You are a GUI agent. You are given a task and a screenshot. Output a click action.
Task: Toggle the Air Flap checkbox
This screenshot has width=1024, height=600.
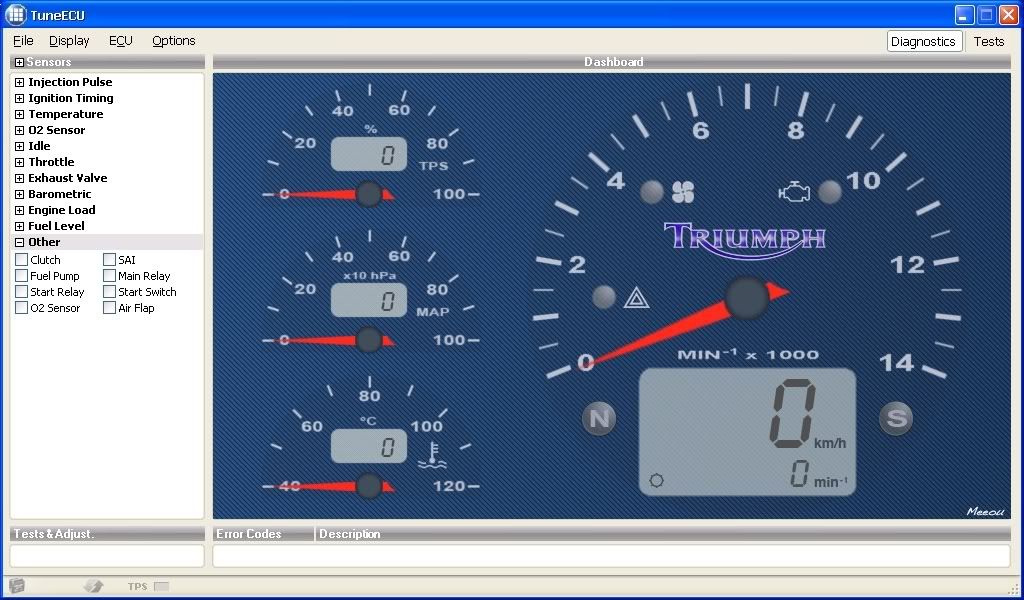[x=110, y=308]
